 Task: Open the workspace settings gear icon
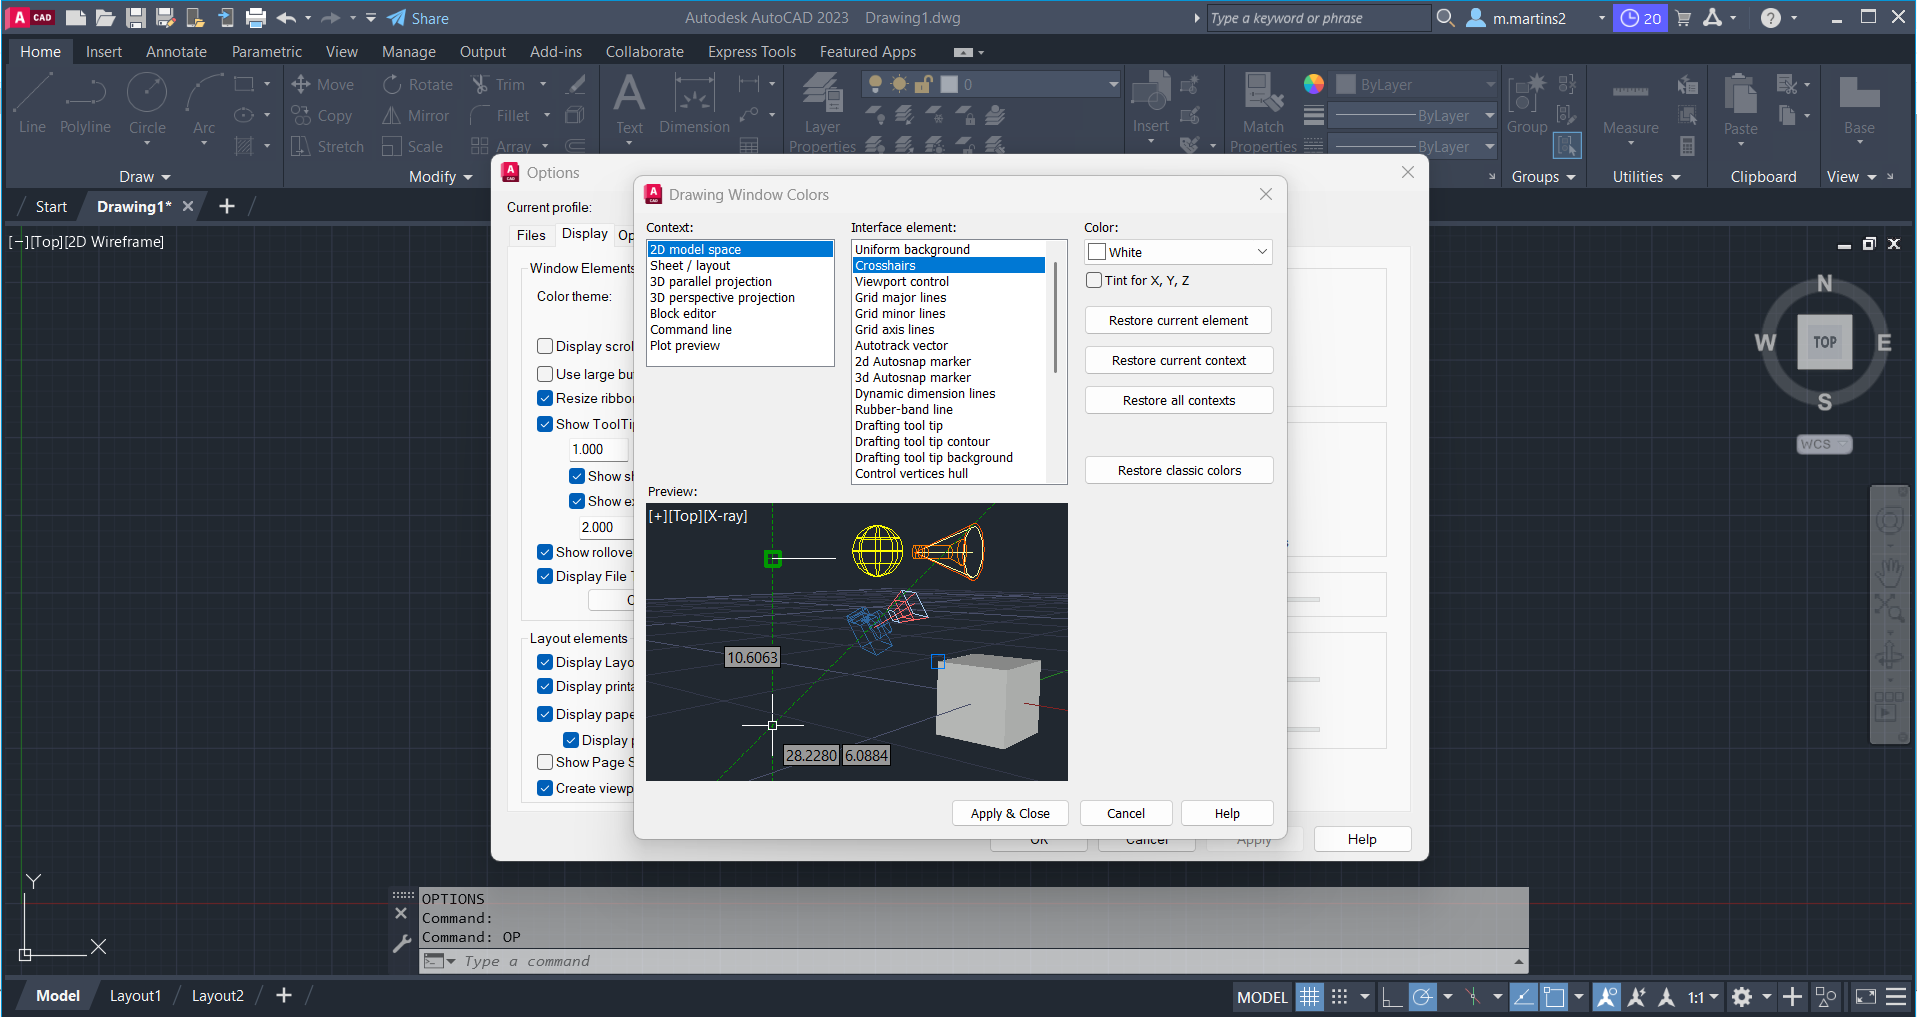(1742, 997)
